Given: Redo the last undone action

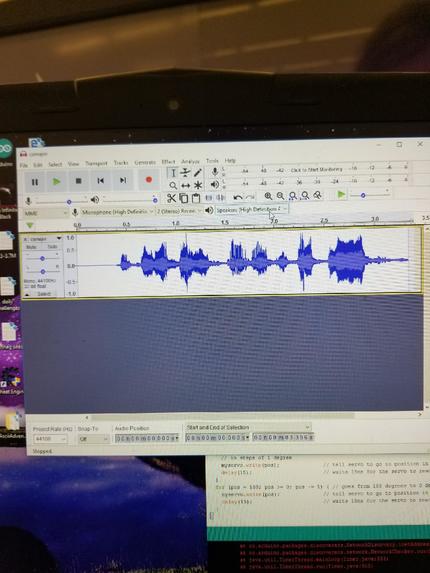Looking at the screenshot, I should pos(250,197).
